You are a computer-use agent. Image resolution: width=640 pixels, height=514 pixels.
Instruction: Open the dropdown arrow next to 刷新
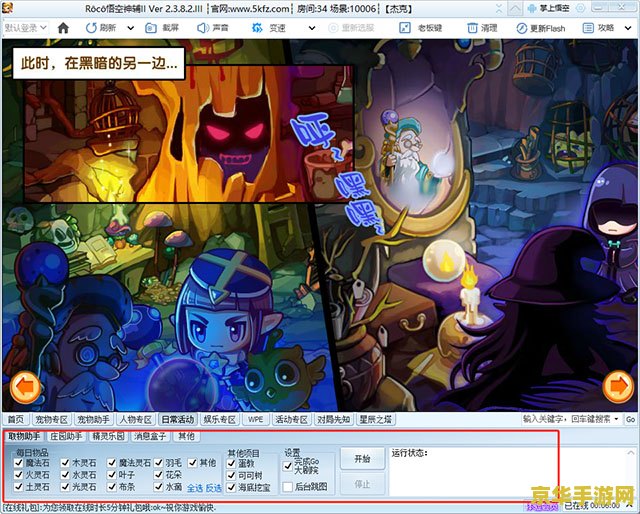point(131,28)
